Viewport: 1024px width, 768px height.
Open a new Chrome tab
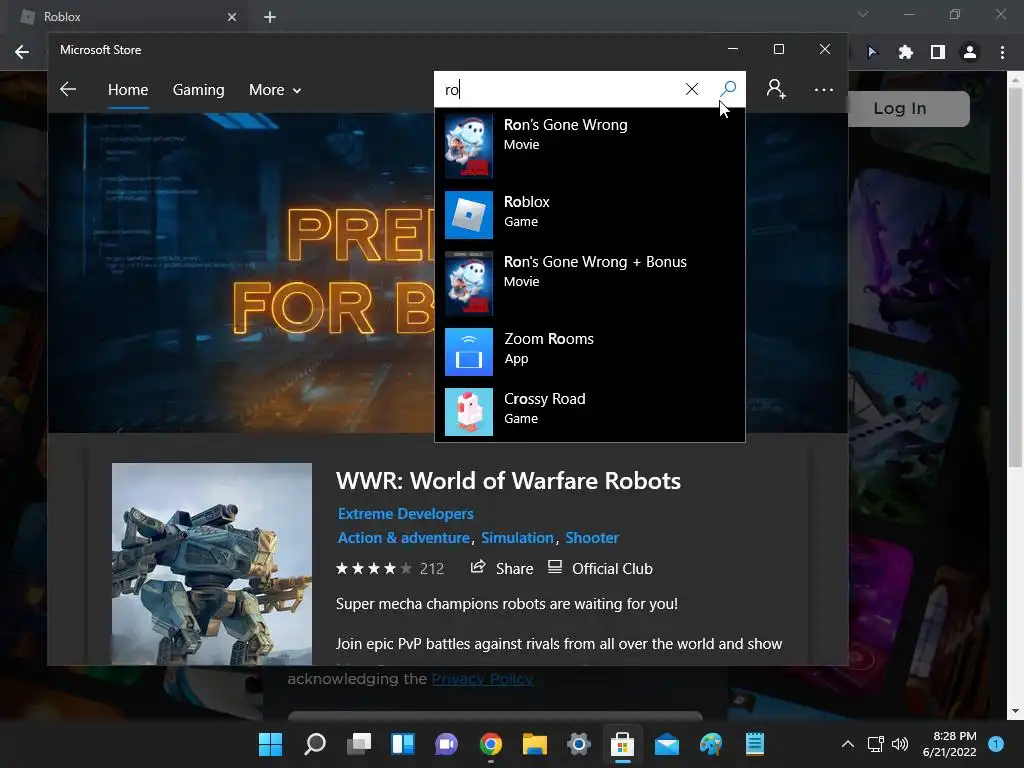[270, 17]
